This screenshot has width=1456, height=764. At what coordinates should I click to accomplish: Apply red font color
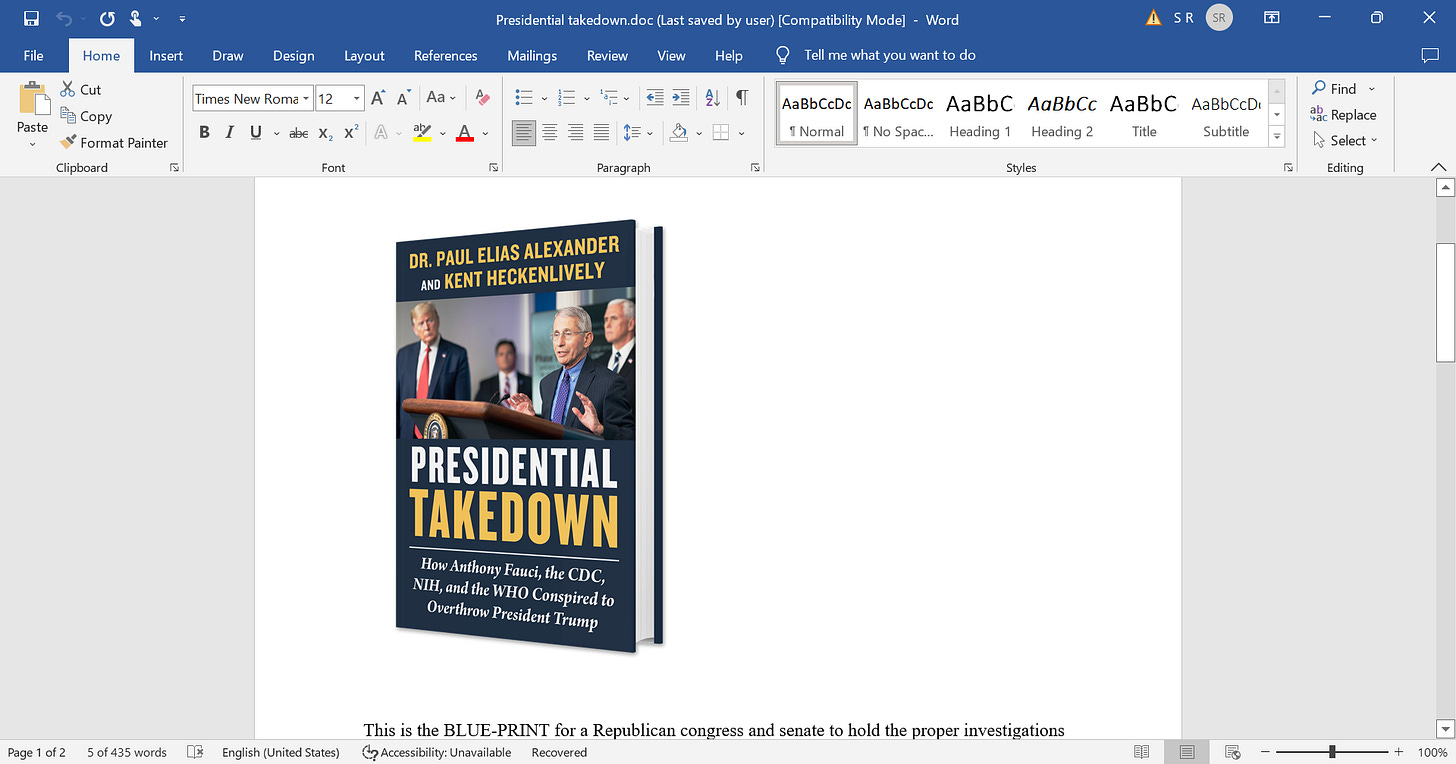click(465, 133)
